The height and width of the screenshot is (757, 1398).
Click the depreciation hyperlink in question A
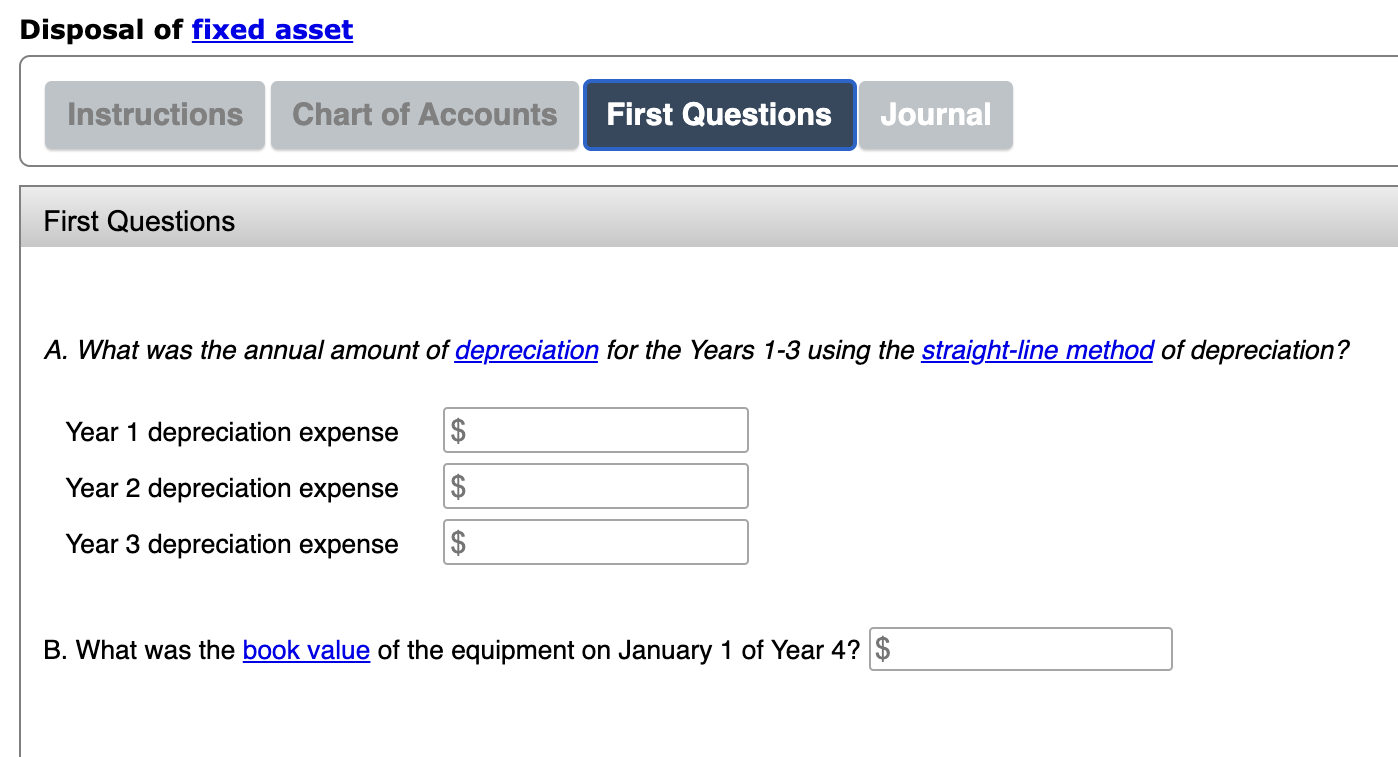point(527,350)
